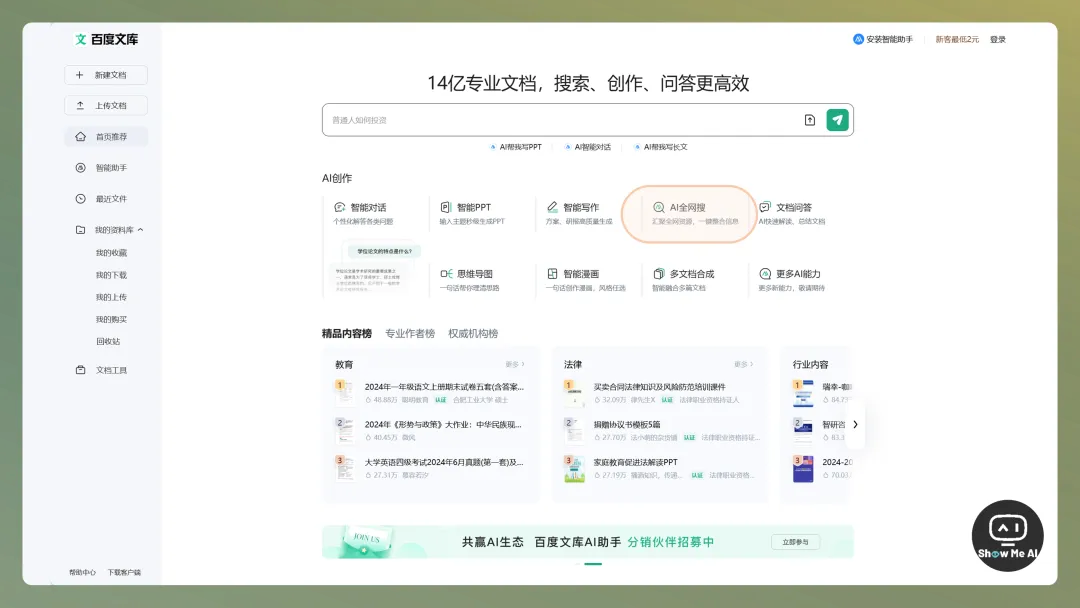
Task: Open 买卖合同法律知识及风险防范培训课件
Action: point(659,387)
